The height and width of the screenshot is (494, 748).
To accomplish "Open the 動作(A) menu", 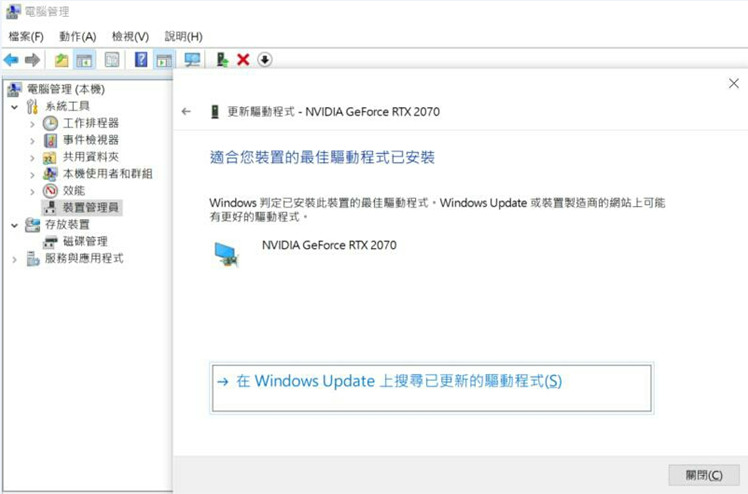I will click(x=78, y=36).
